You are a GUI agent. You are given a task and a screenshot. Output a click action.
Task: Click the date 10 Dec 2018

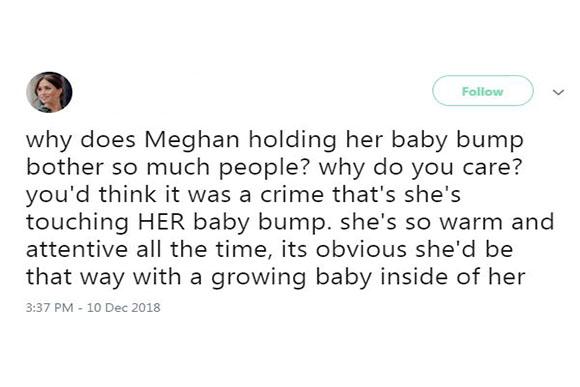point(124,307)
